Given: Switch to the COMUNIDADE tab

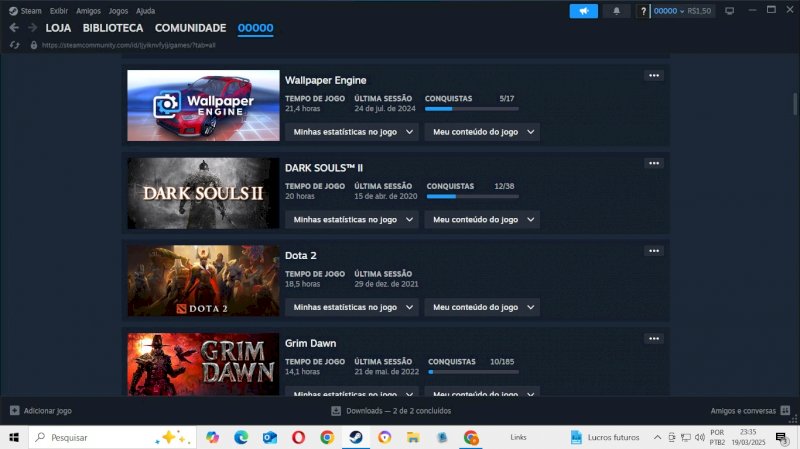Looking at the screenshot, I should (x=190, y=28).
